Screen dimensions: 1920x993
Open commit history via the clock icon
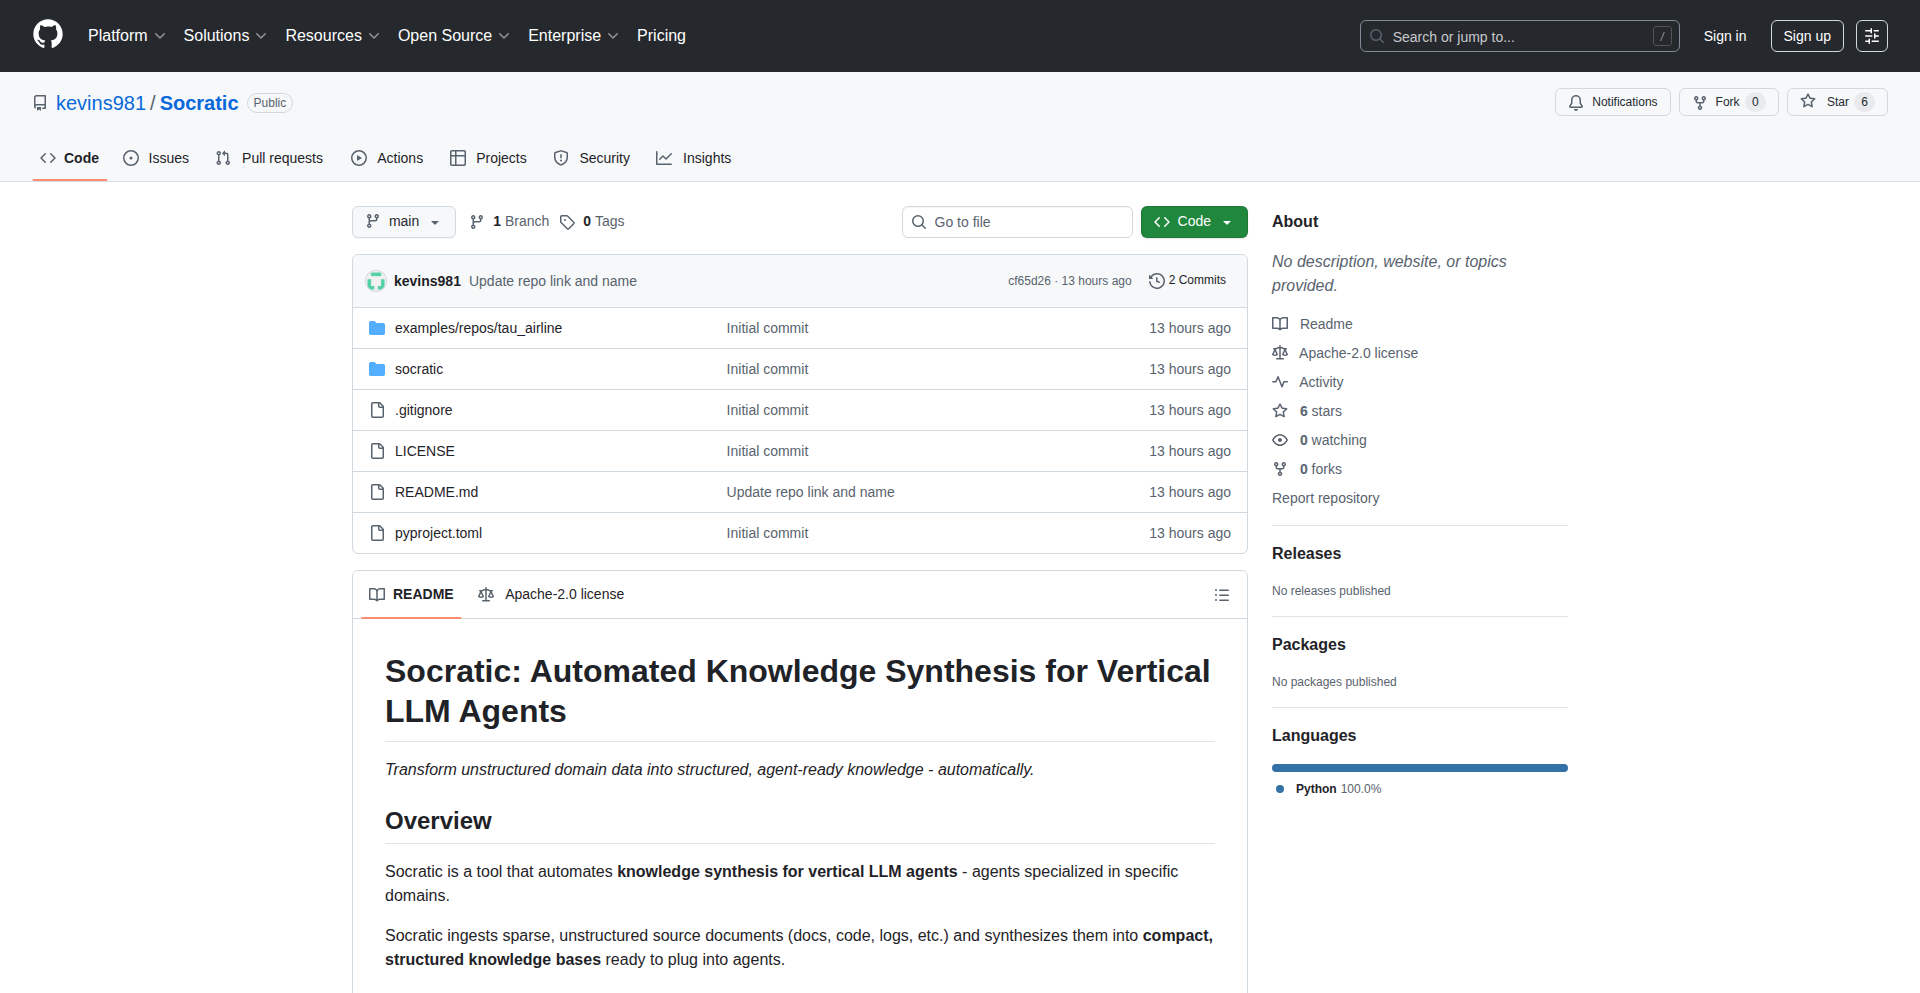point(1157,280)
